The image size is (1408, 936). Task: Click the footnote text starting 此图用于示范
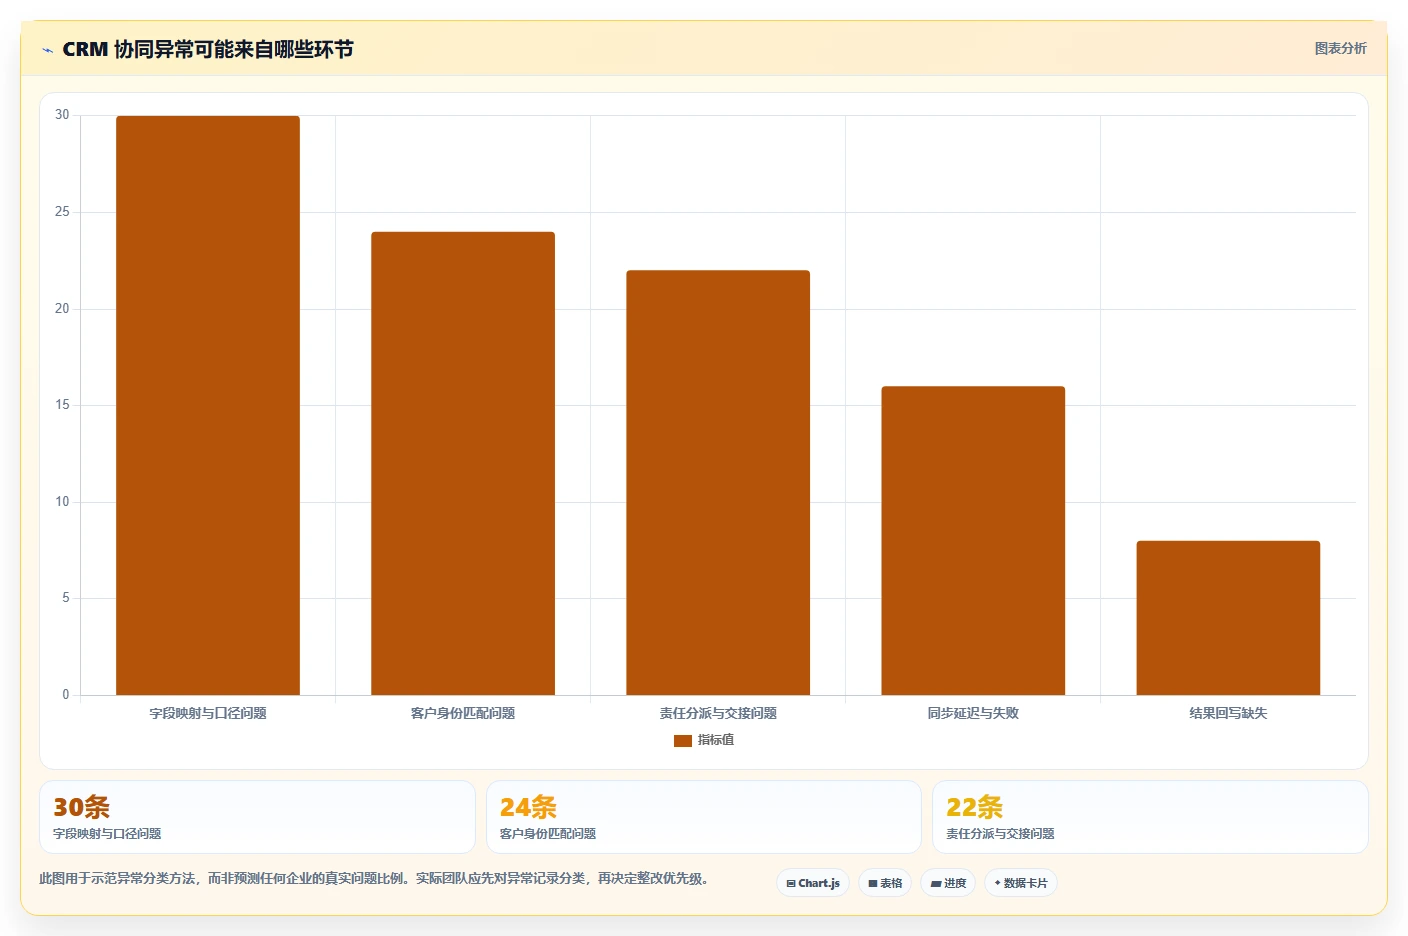[374, 879]
